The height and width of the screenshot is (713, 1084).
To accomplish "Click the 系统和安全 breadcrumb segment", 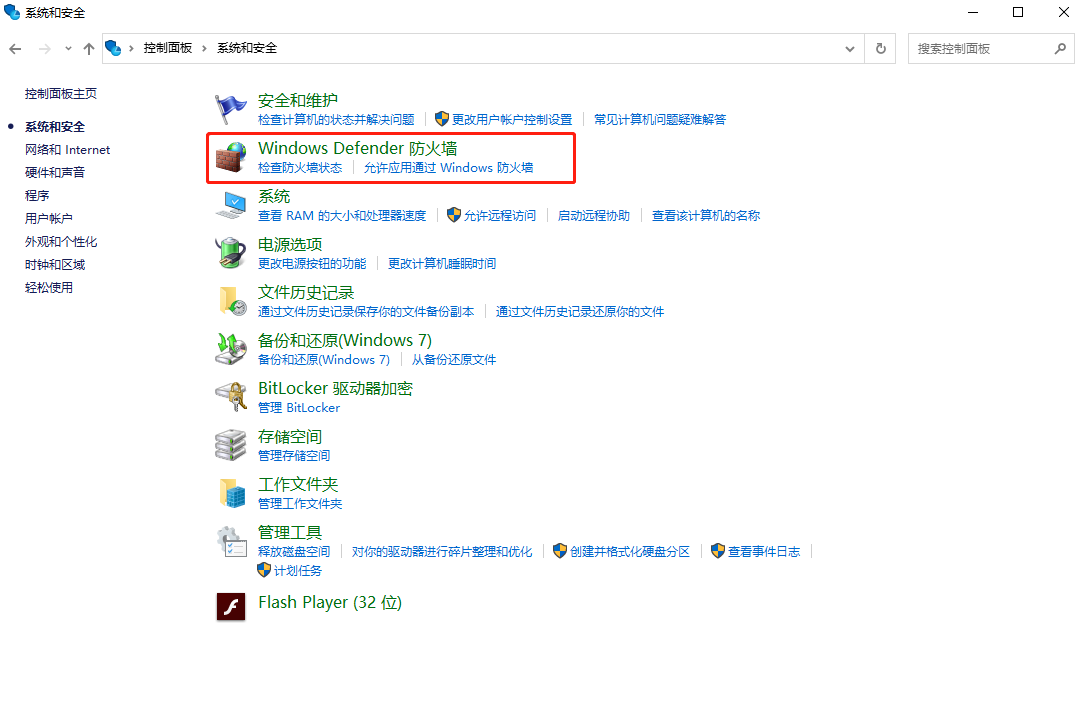I will click(247, 48).
